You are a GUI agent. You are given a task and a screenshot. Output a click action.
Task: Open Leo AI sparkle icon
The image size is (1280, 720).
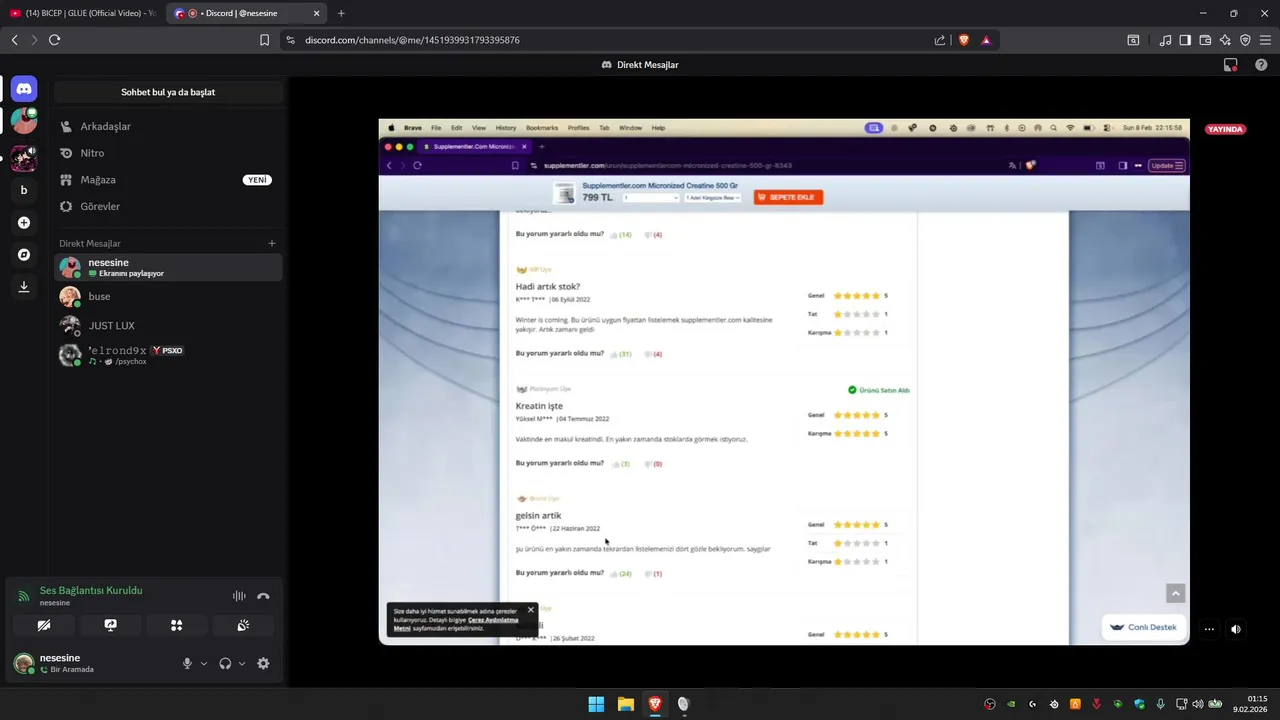[1225, 40]
